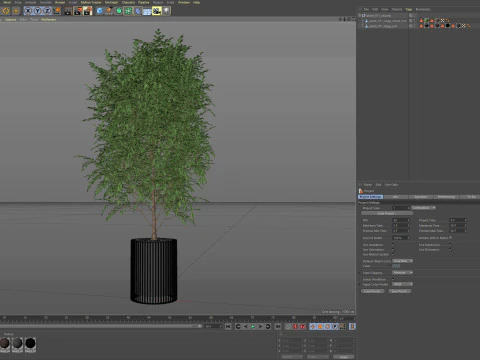
Task: Click the light bulb icon
Action: pos(166,11)
